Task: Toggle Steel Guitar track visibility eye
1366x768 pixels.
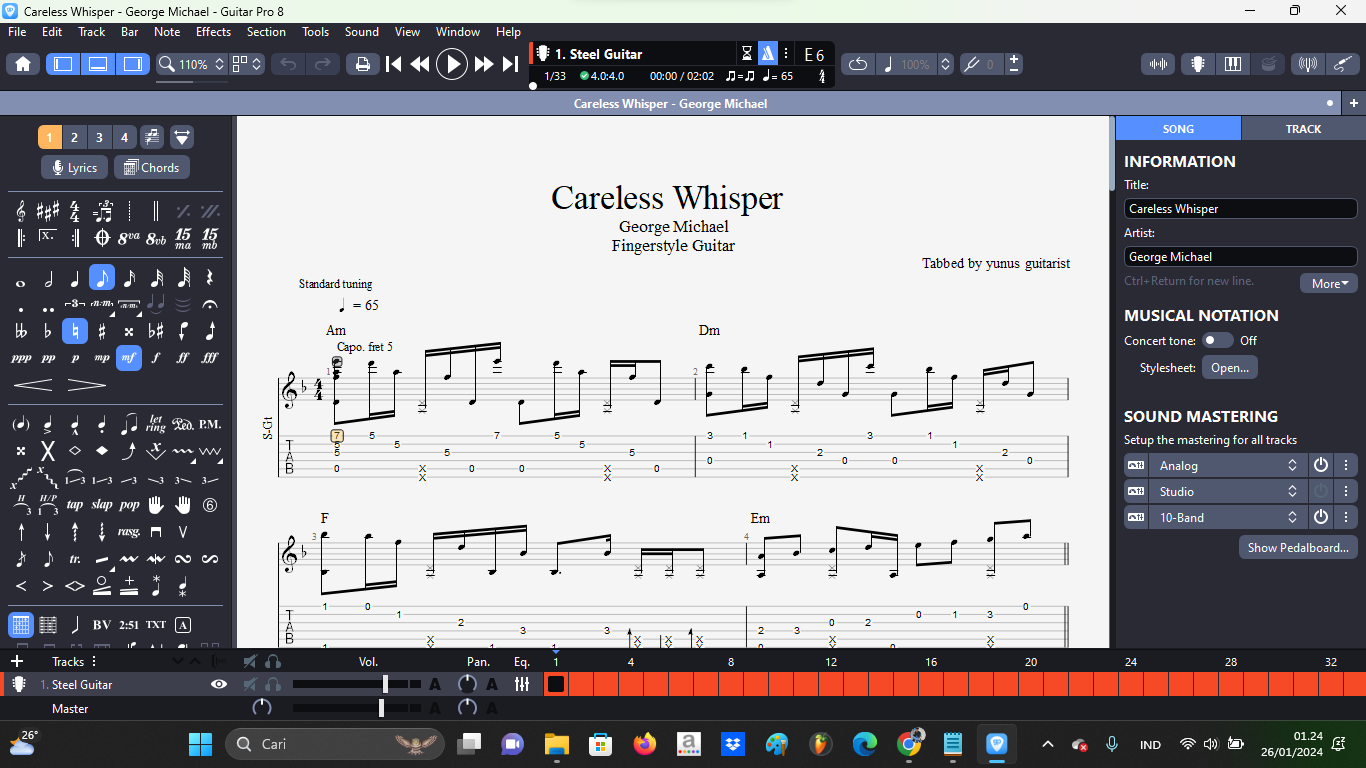Action: [x=219, y=685]
